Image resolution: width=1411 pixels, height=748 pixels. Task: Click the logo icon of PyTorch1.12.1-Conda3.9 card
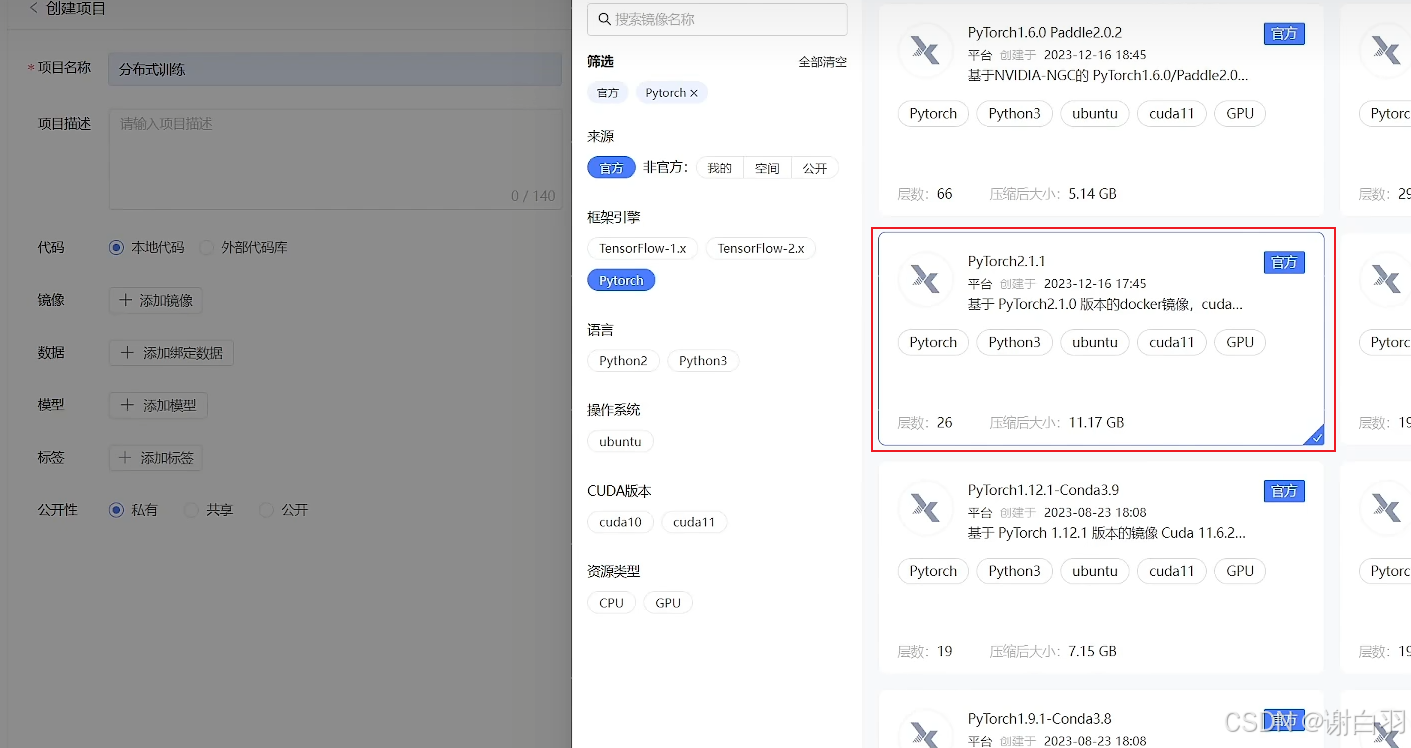[x=925, y=509]
